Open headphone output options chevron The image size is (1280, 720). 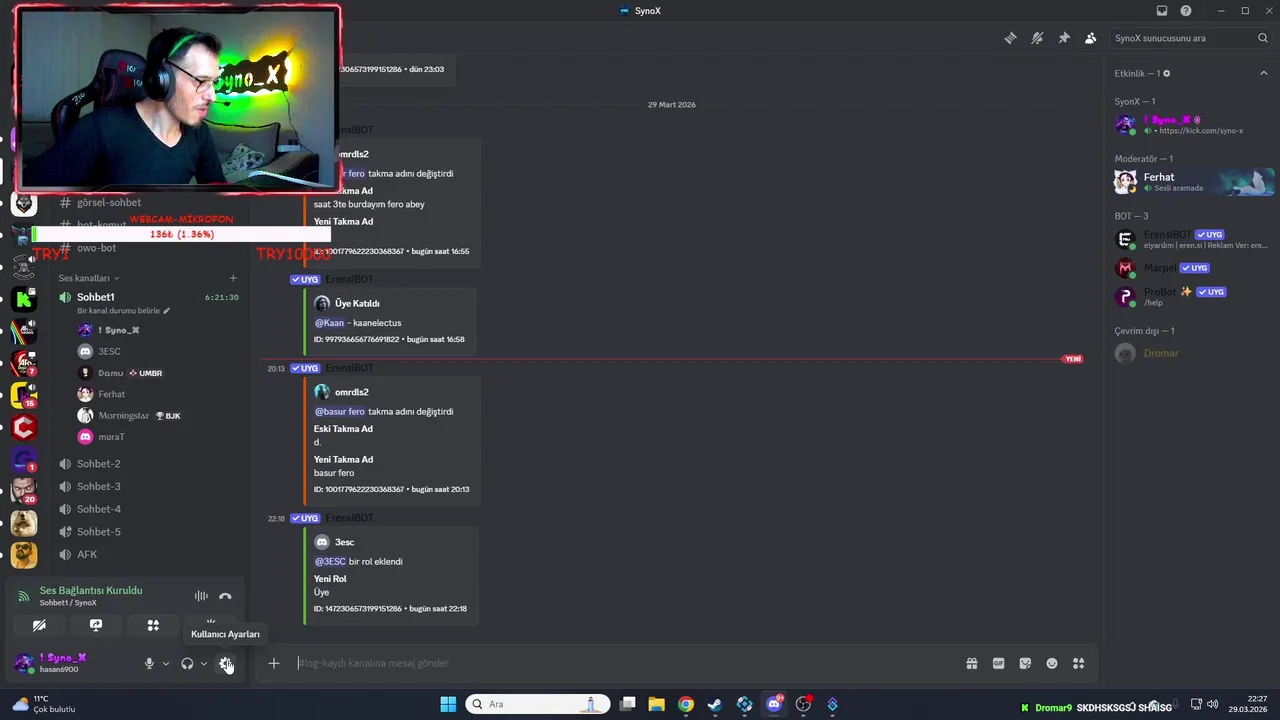(204, 664)
